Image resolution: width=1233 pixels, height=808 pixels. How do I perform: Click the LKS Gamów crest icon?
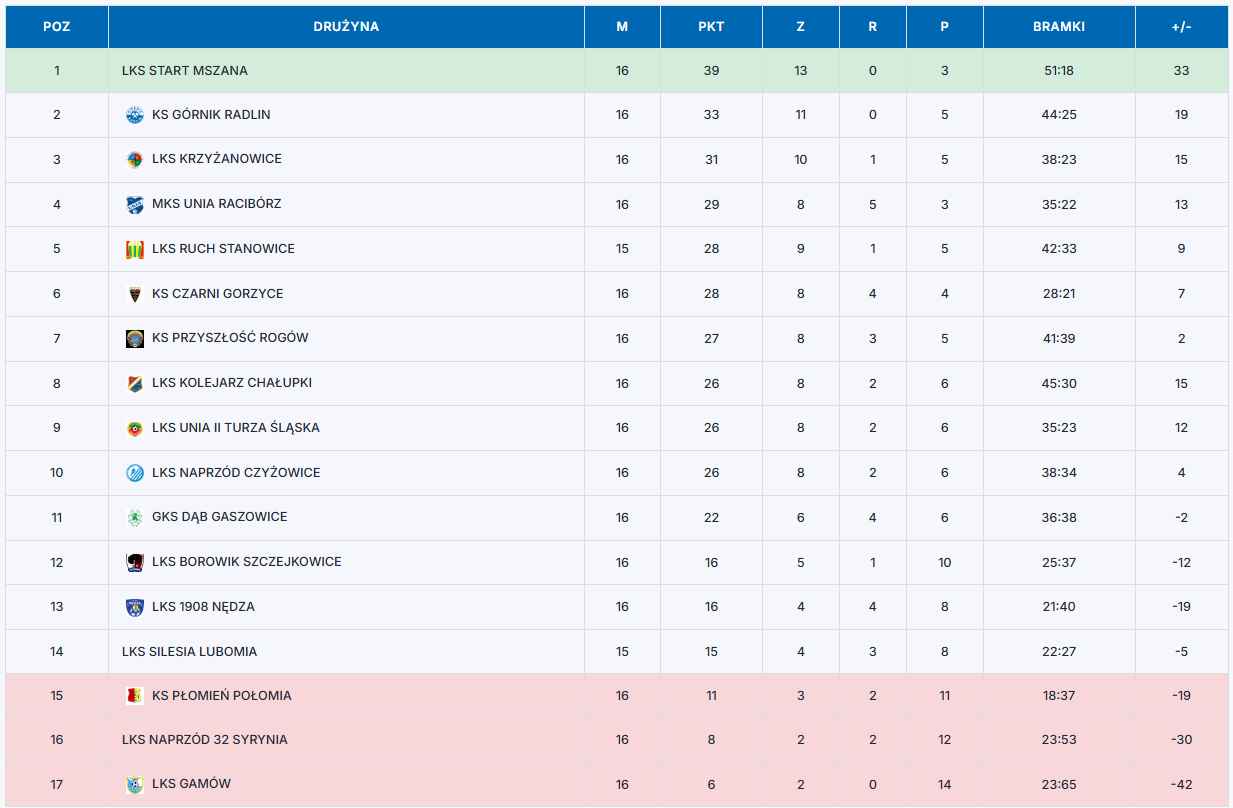pyautogui.click(x=134, y=784)
